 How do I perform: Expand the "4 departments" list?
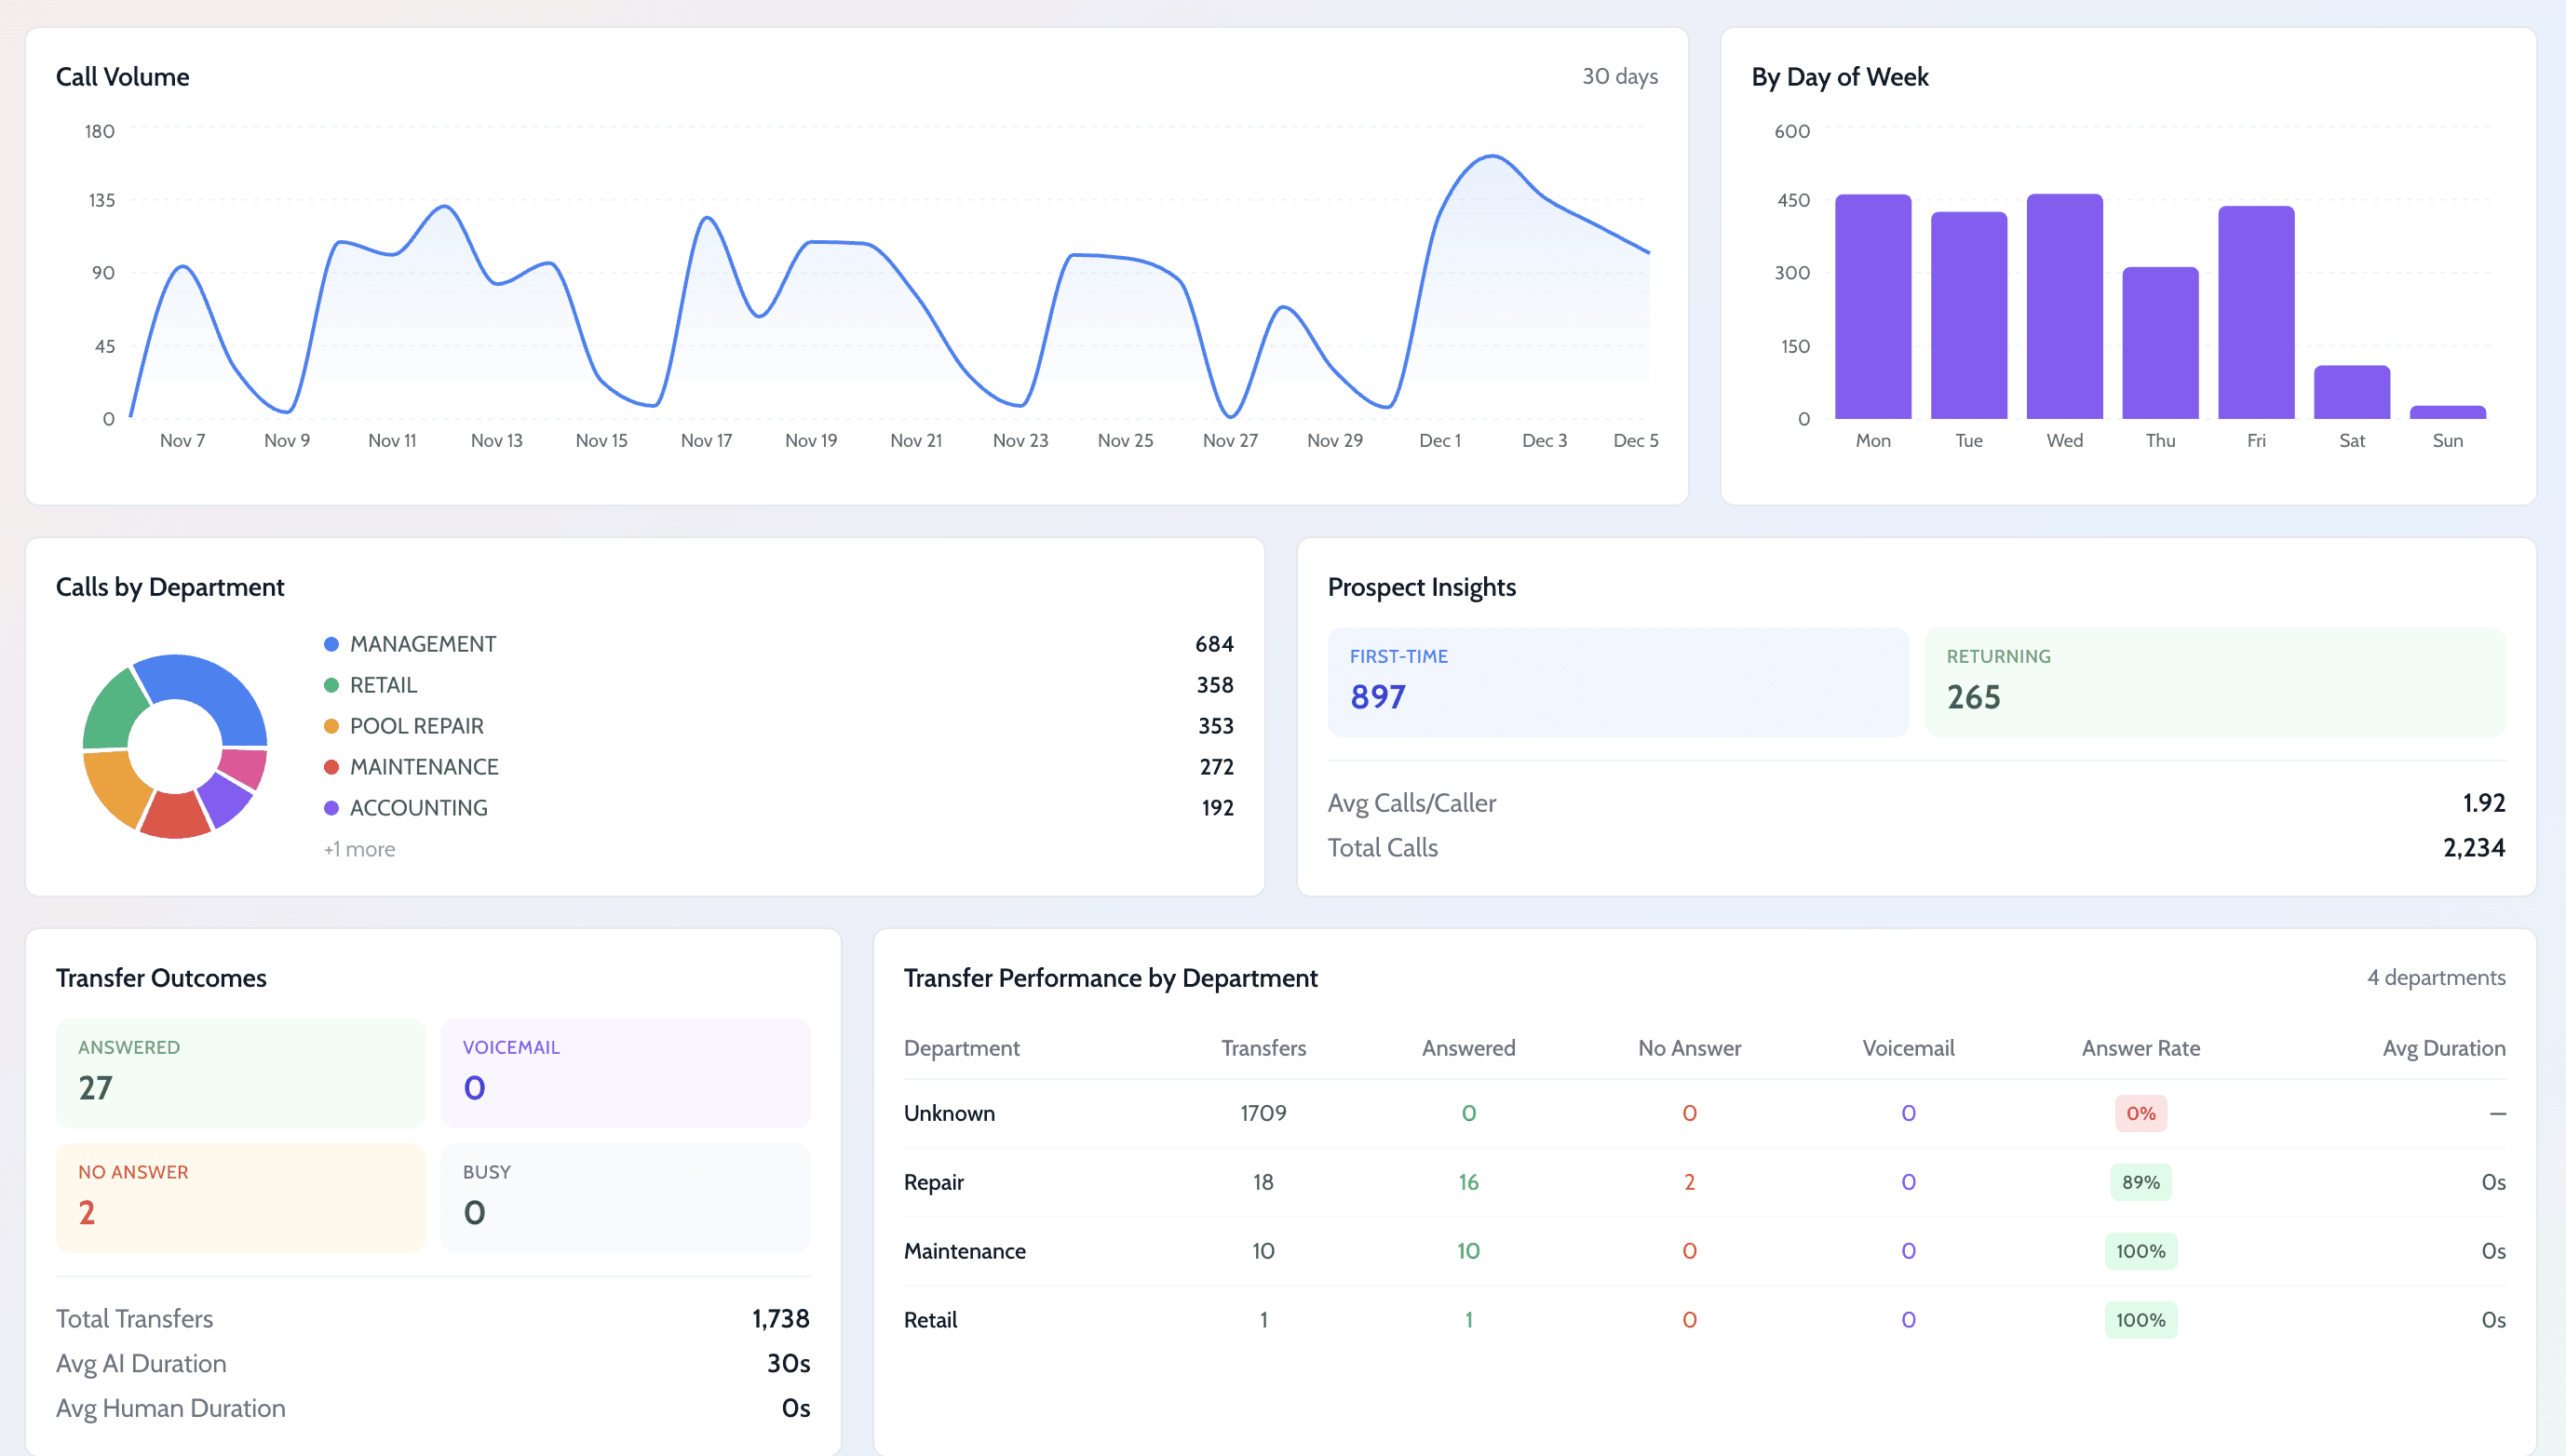2435,977
